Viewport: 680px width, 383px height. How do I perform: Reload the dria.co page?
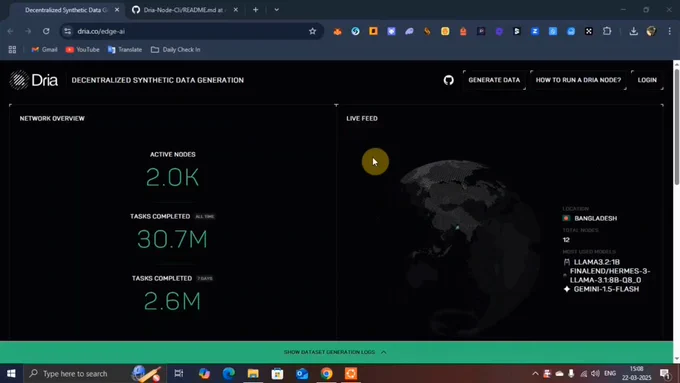point(46,31)
